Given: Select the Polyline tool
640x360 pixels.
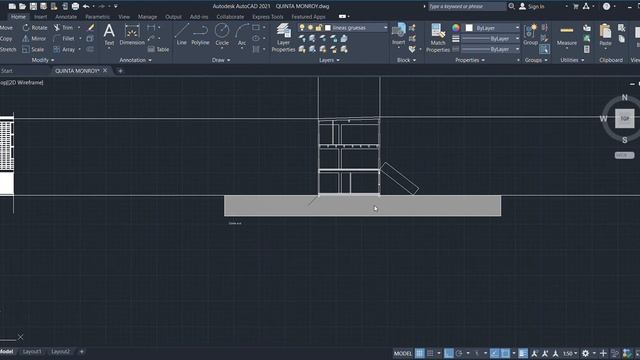Looking at the screenshot, I should (200, 34).
